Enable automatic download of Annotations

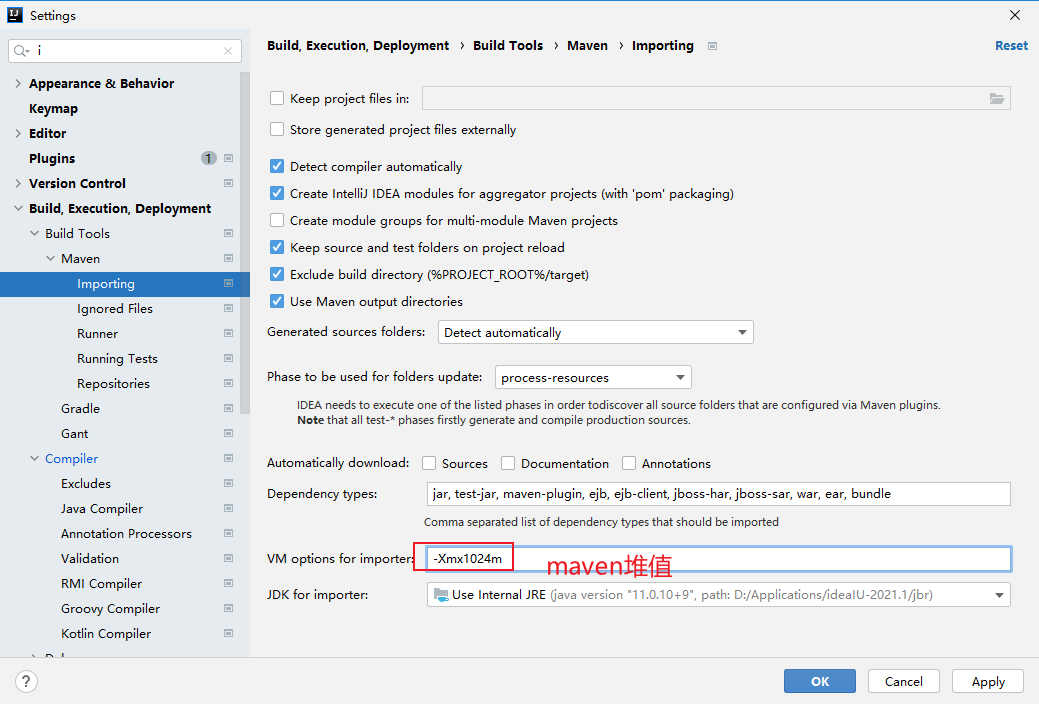click(x=629, y=463)
